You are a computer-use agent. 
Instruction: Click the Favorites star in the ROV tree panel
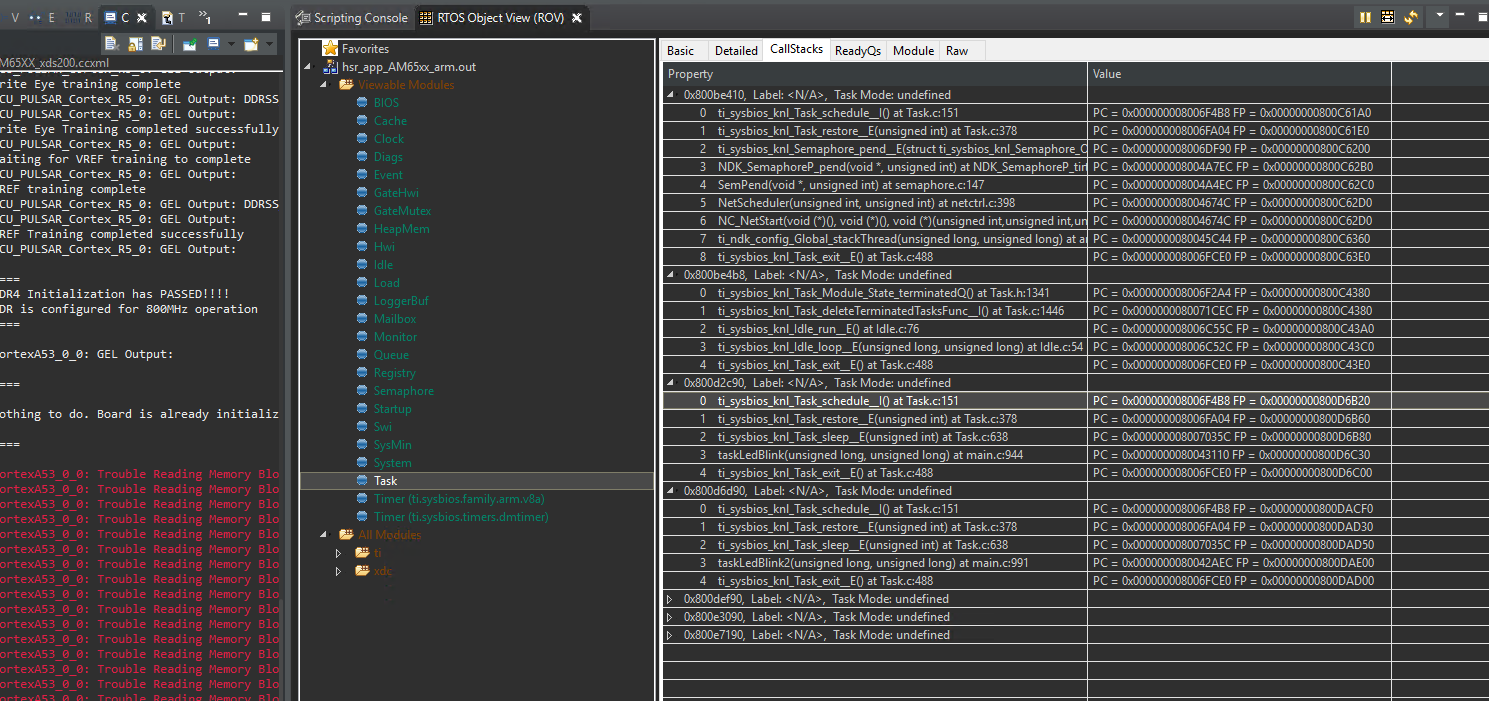point(330,47)
